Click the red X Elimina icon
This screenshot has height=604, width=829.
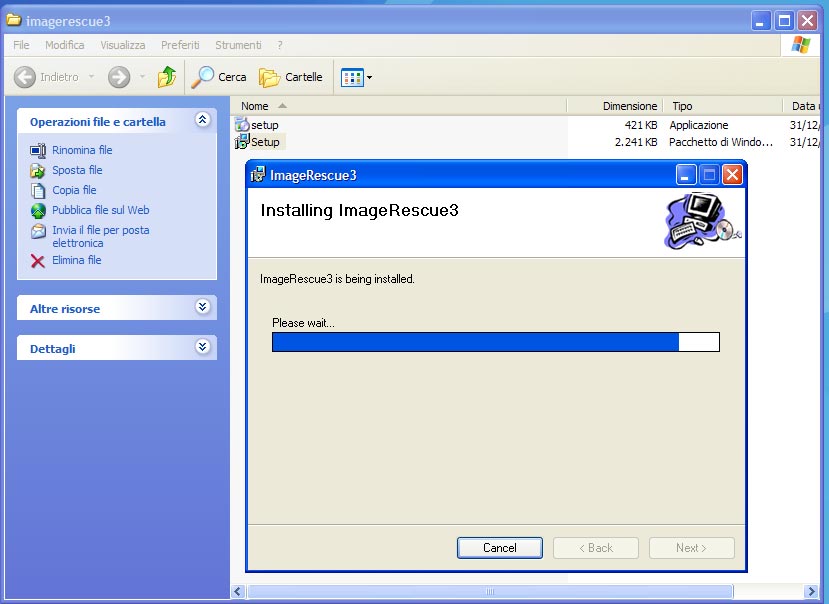38,261
